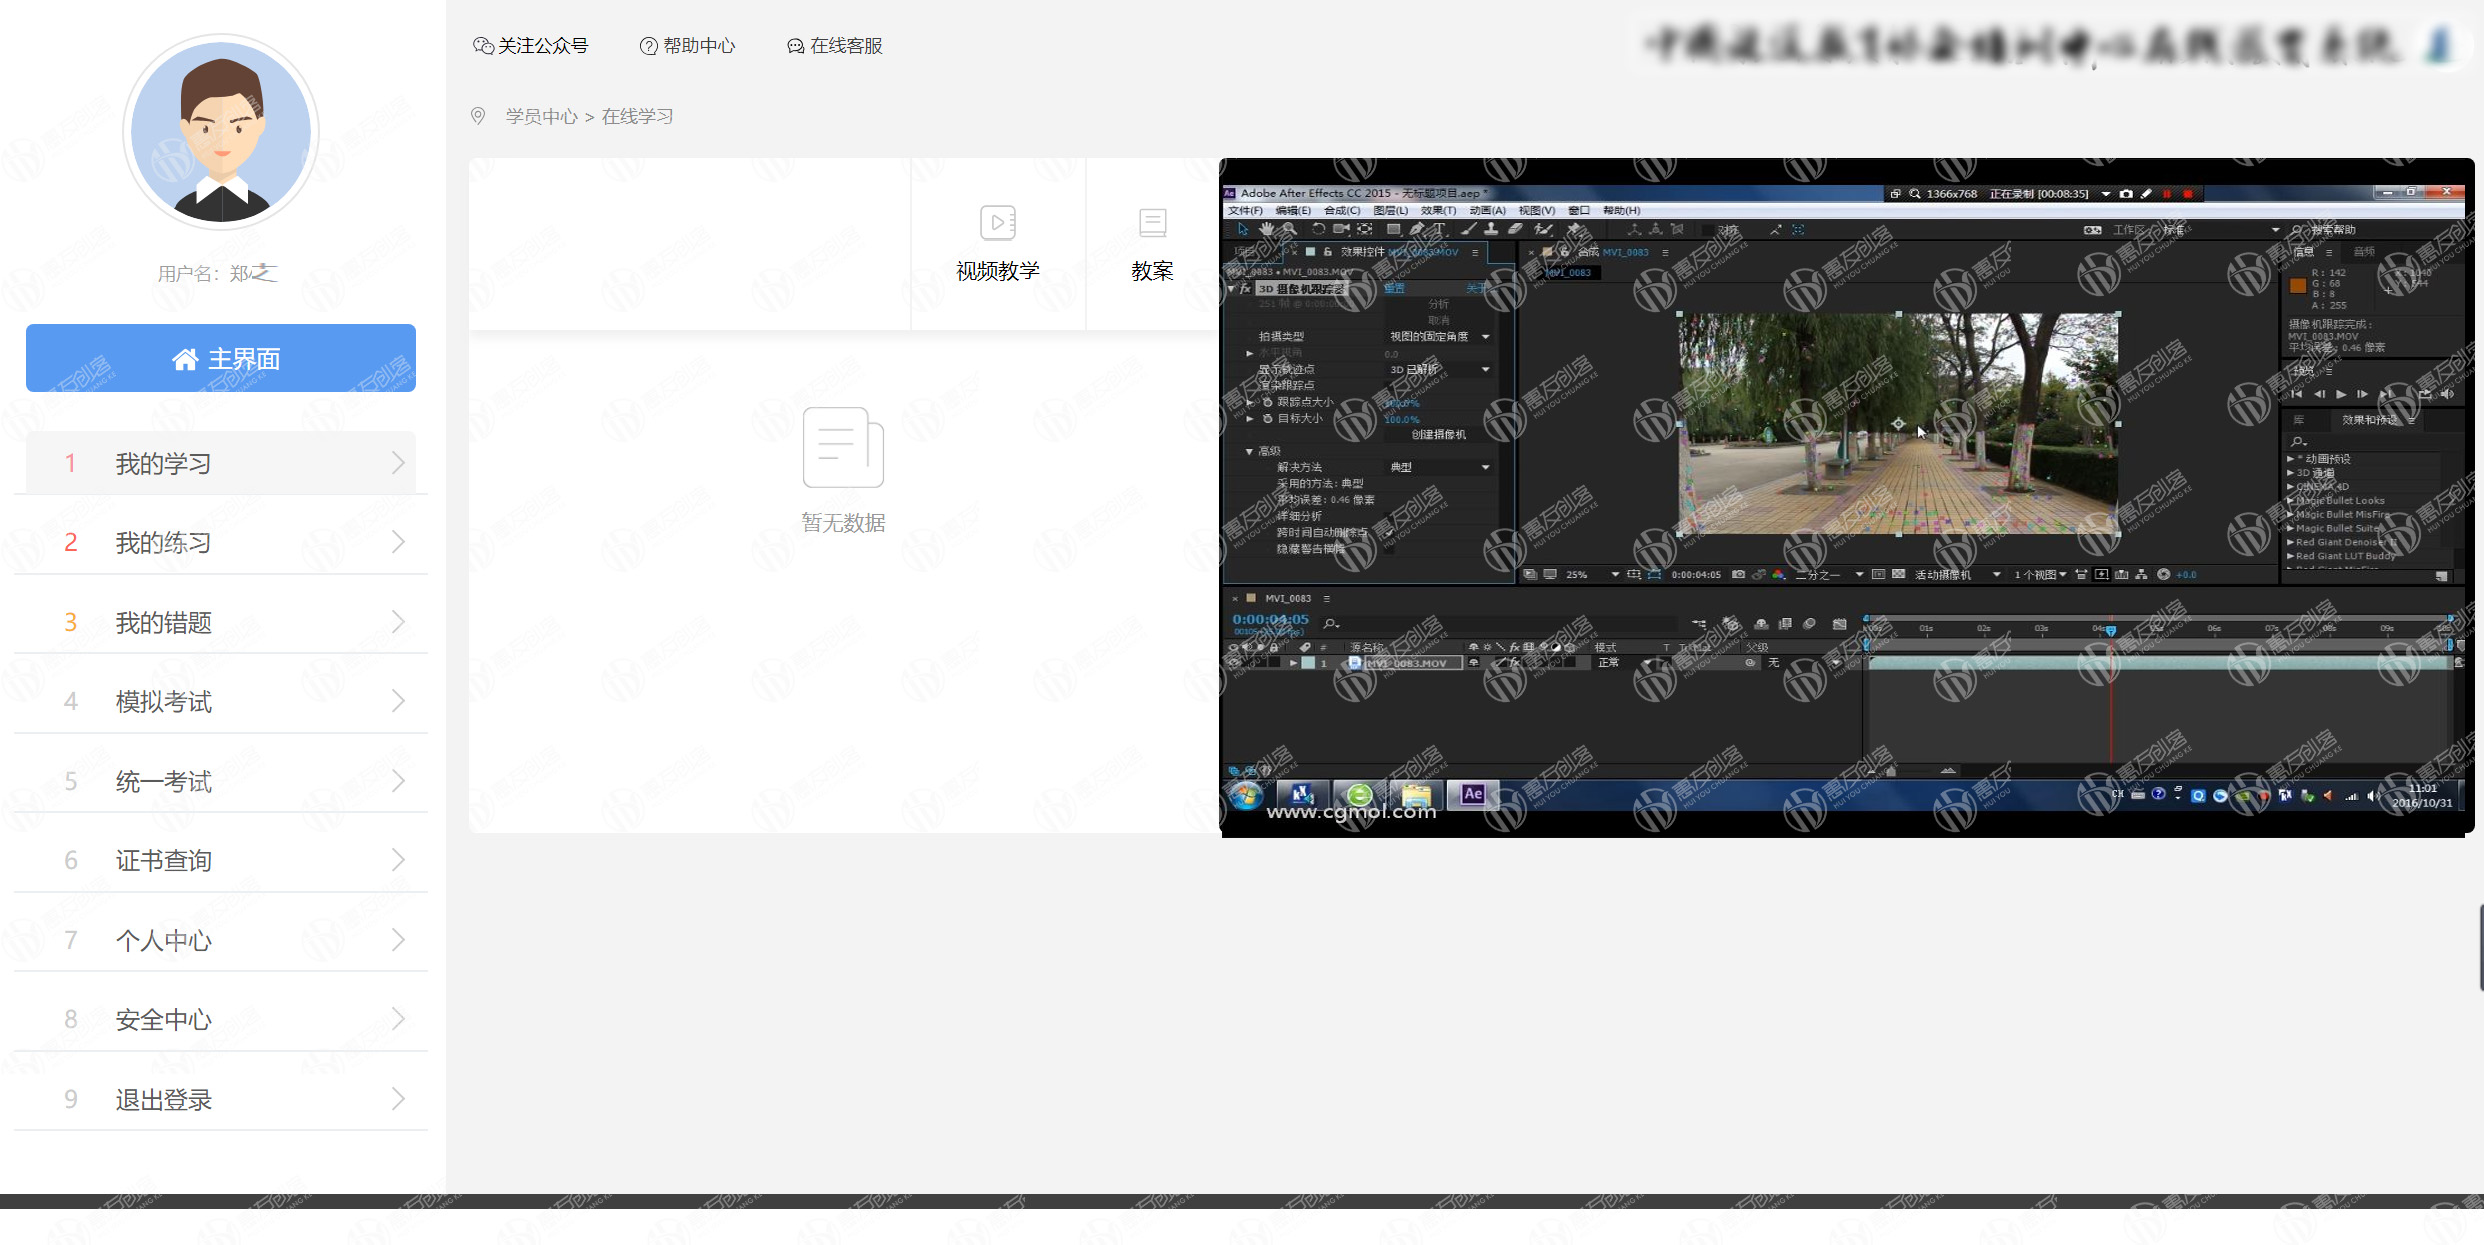
Task: Click the Ae icon in Windows taskbar
Action: click(x=1472, y=794)
